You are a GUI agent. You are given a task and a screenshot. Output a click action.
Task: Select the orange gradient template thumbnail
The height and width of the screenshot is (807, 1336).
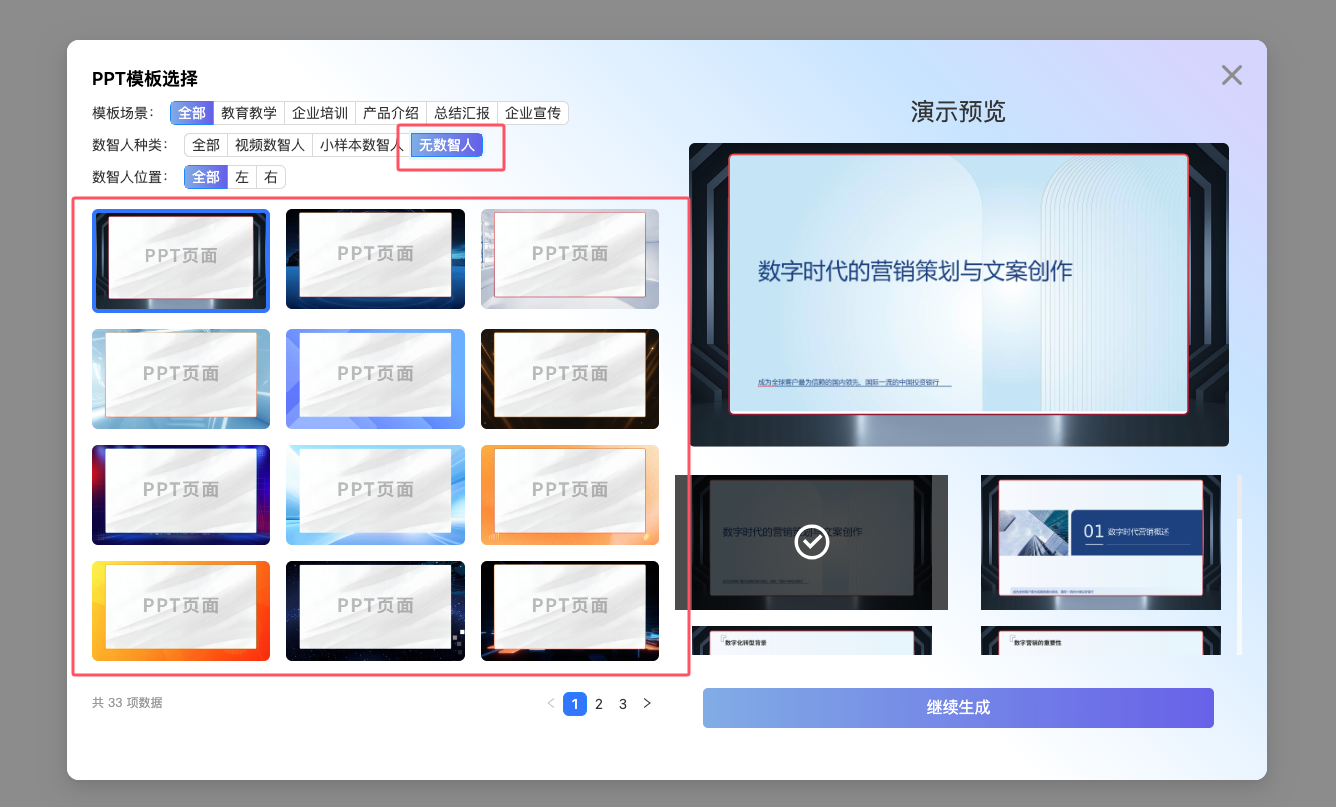(570, 495)
